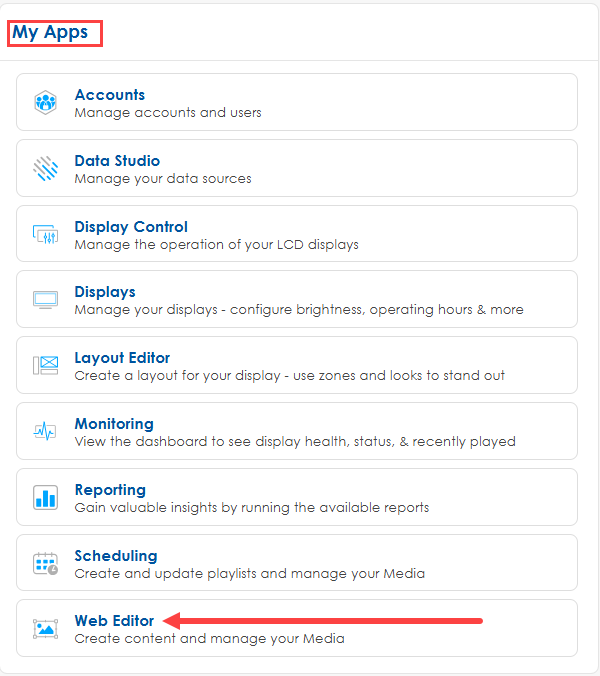This screenshot has width=600, height=676.
Task: Open the Displays title link
Action: pos(105,292)
